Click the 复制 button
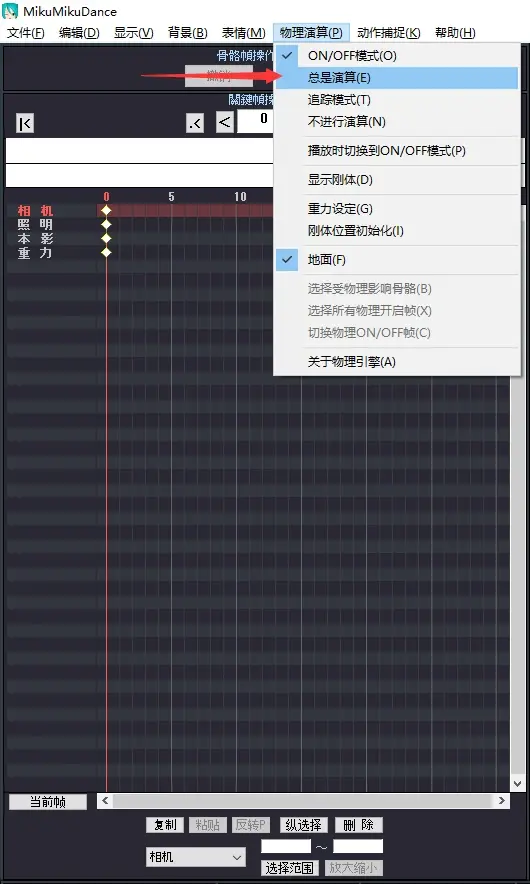 point(165,825)
